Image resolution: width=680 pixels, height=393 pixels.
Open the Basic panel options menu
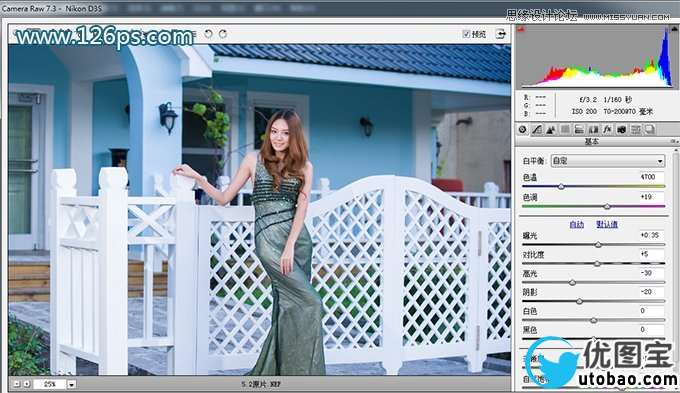click(x=673, y=141)
